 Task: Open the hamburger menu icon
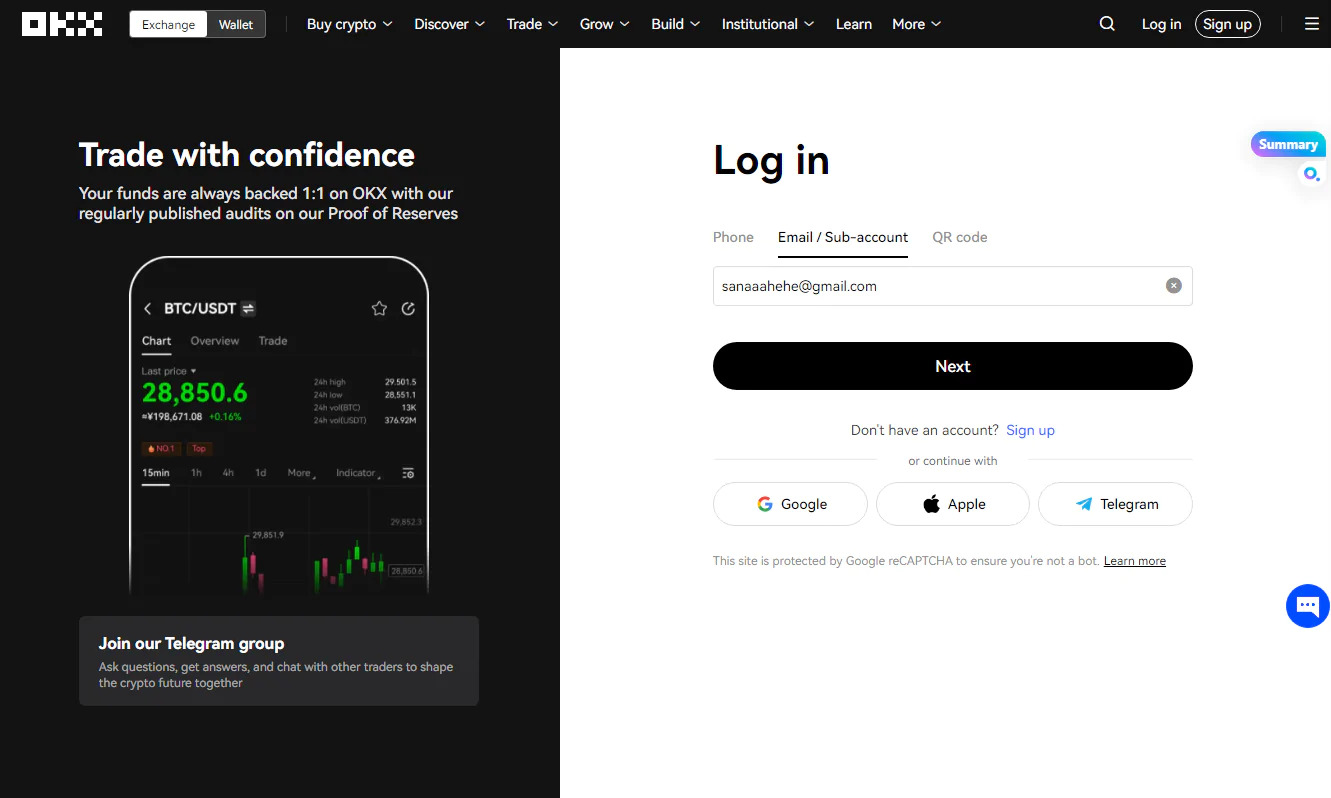(1312, 24)
